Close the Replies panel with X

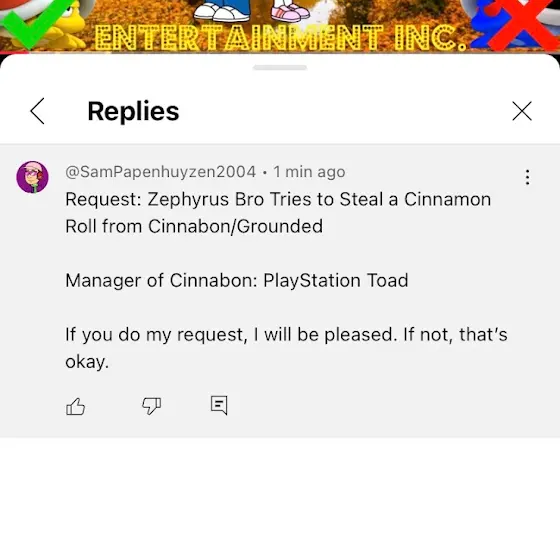point(522,111)
